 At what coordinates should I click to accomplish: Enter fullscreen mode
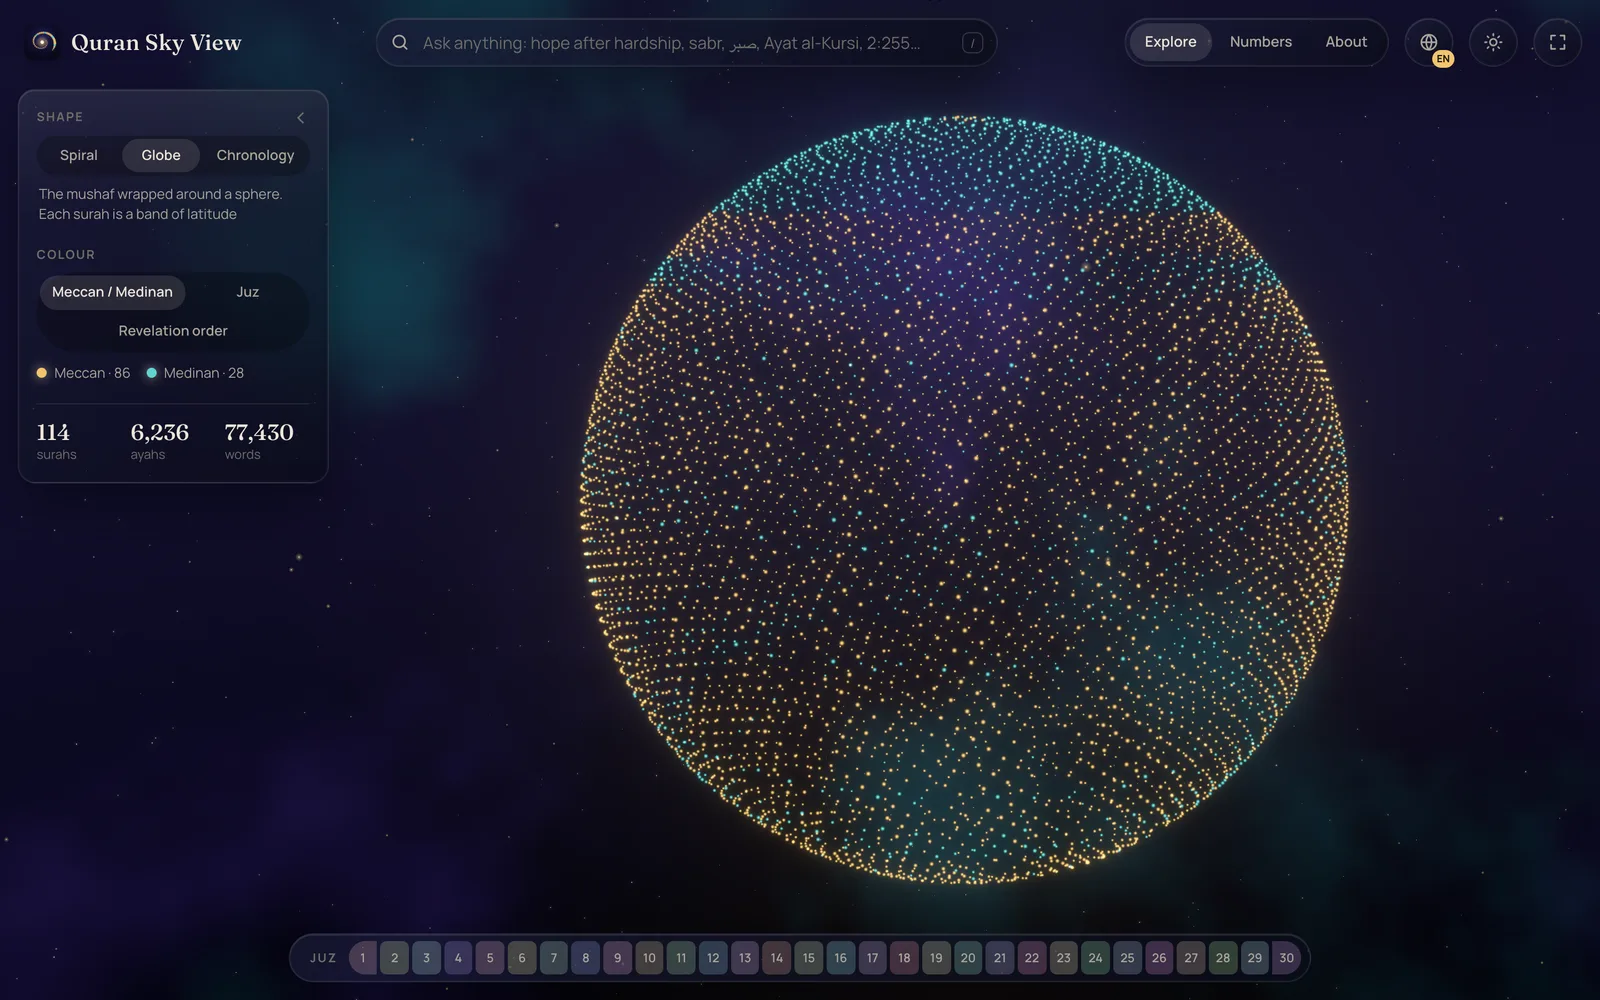1557,43
